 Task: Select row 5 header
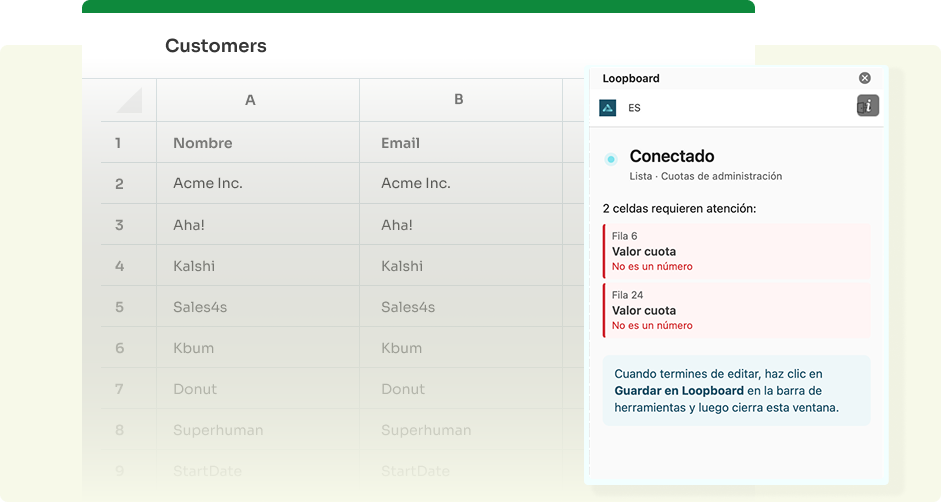coord(128,307)
